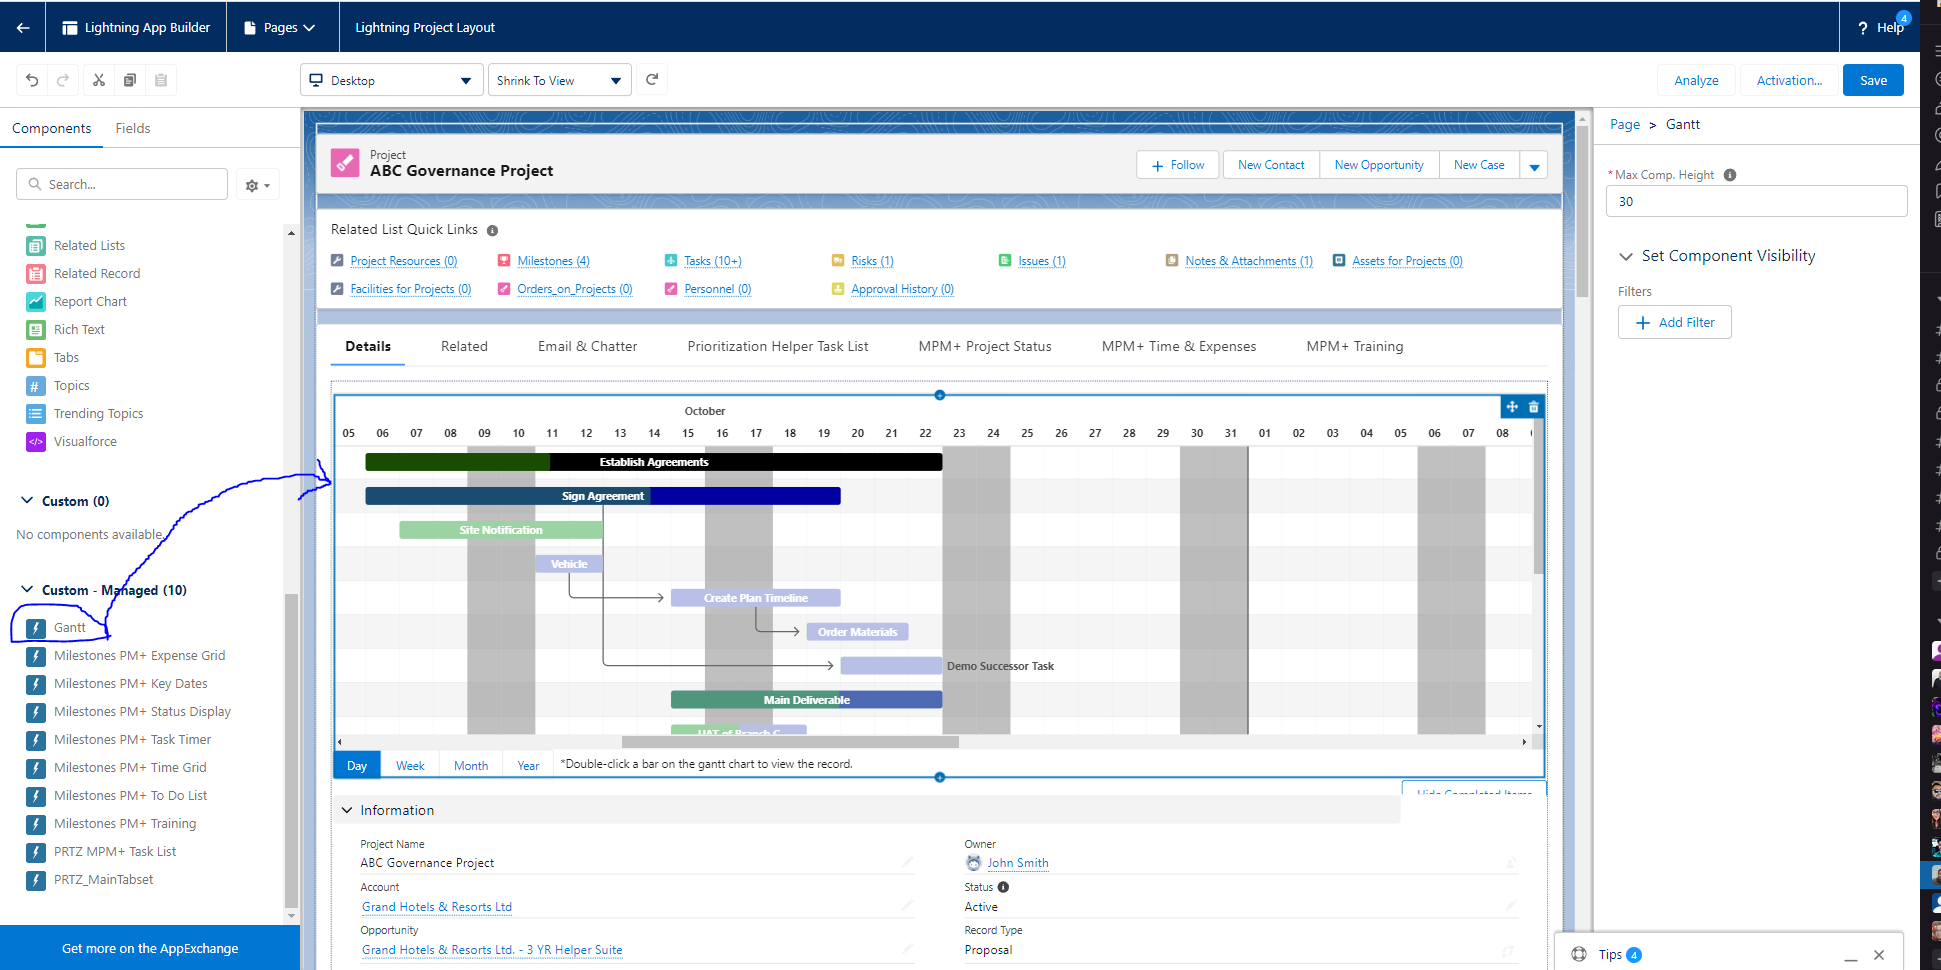This screenshot has width=1941, height=970.
Task: Delete the Gantt component using the trash icon
Action: (x=1534, y=406)
